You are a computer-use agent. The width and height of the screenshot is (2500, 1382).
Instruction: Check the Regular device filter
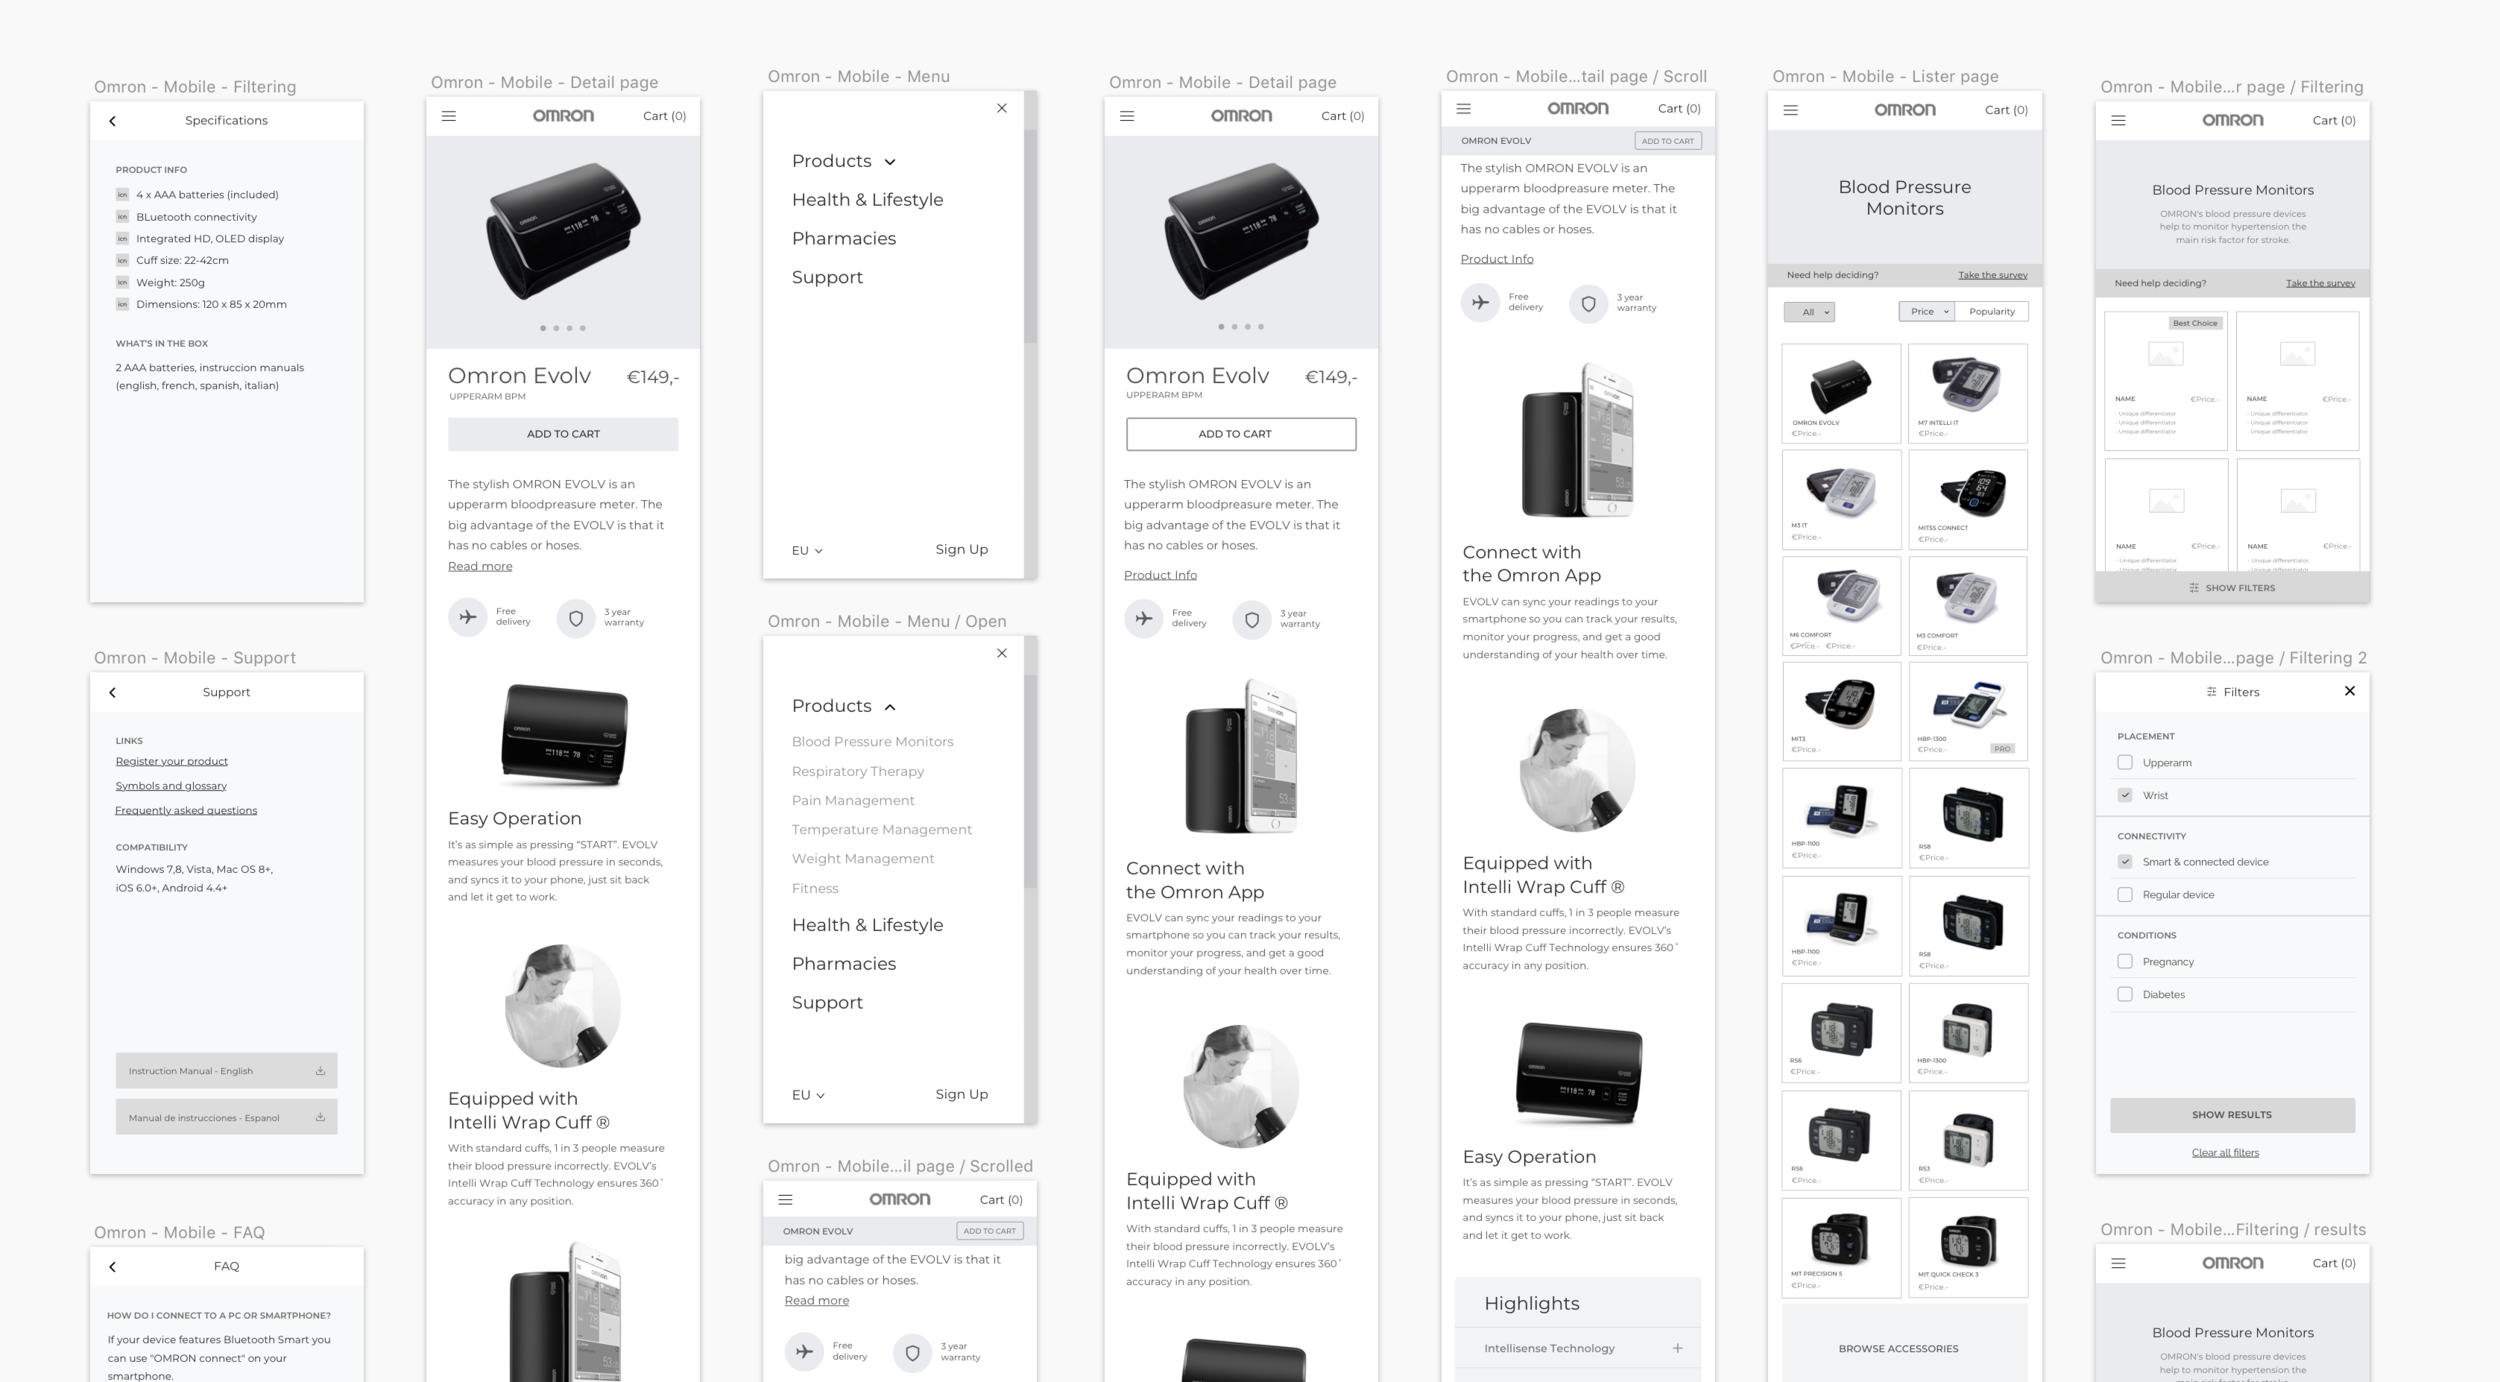tap(2125, 894)
